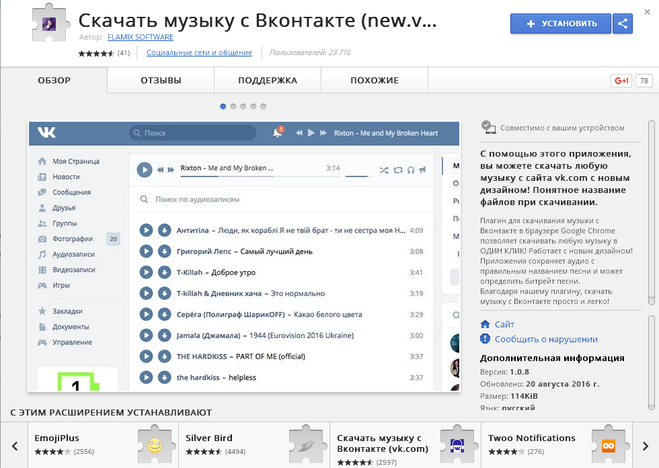Click Игры in the VK sidebar
This screenshot has width=659, height=468.
(x=54, y=286)
